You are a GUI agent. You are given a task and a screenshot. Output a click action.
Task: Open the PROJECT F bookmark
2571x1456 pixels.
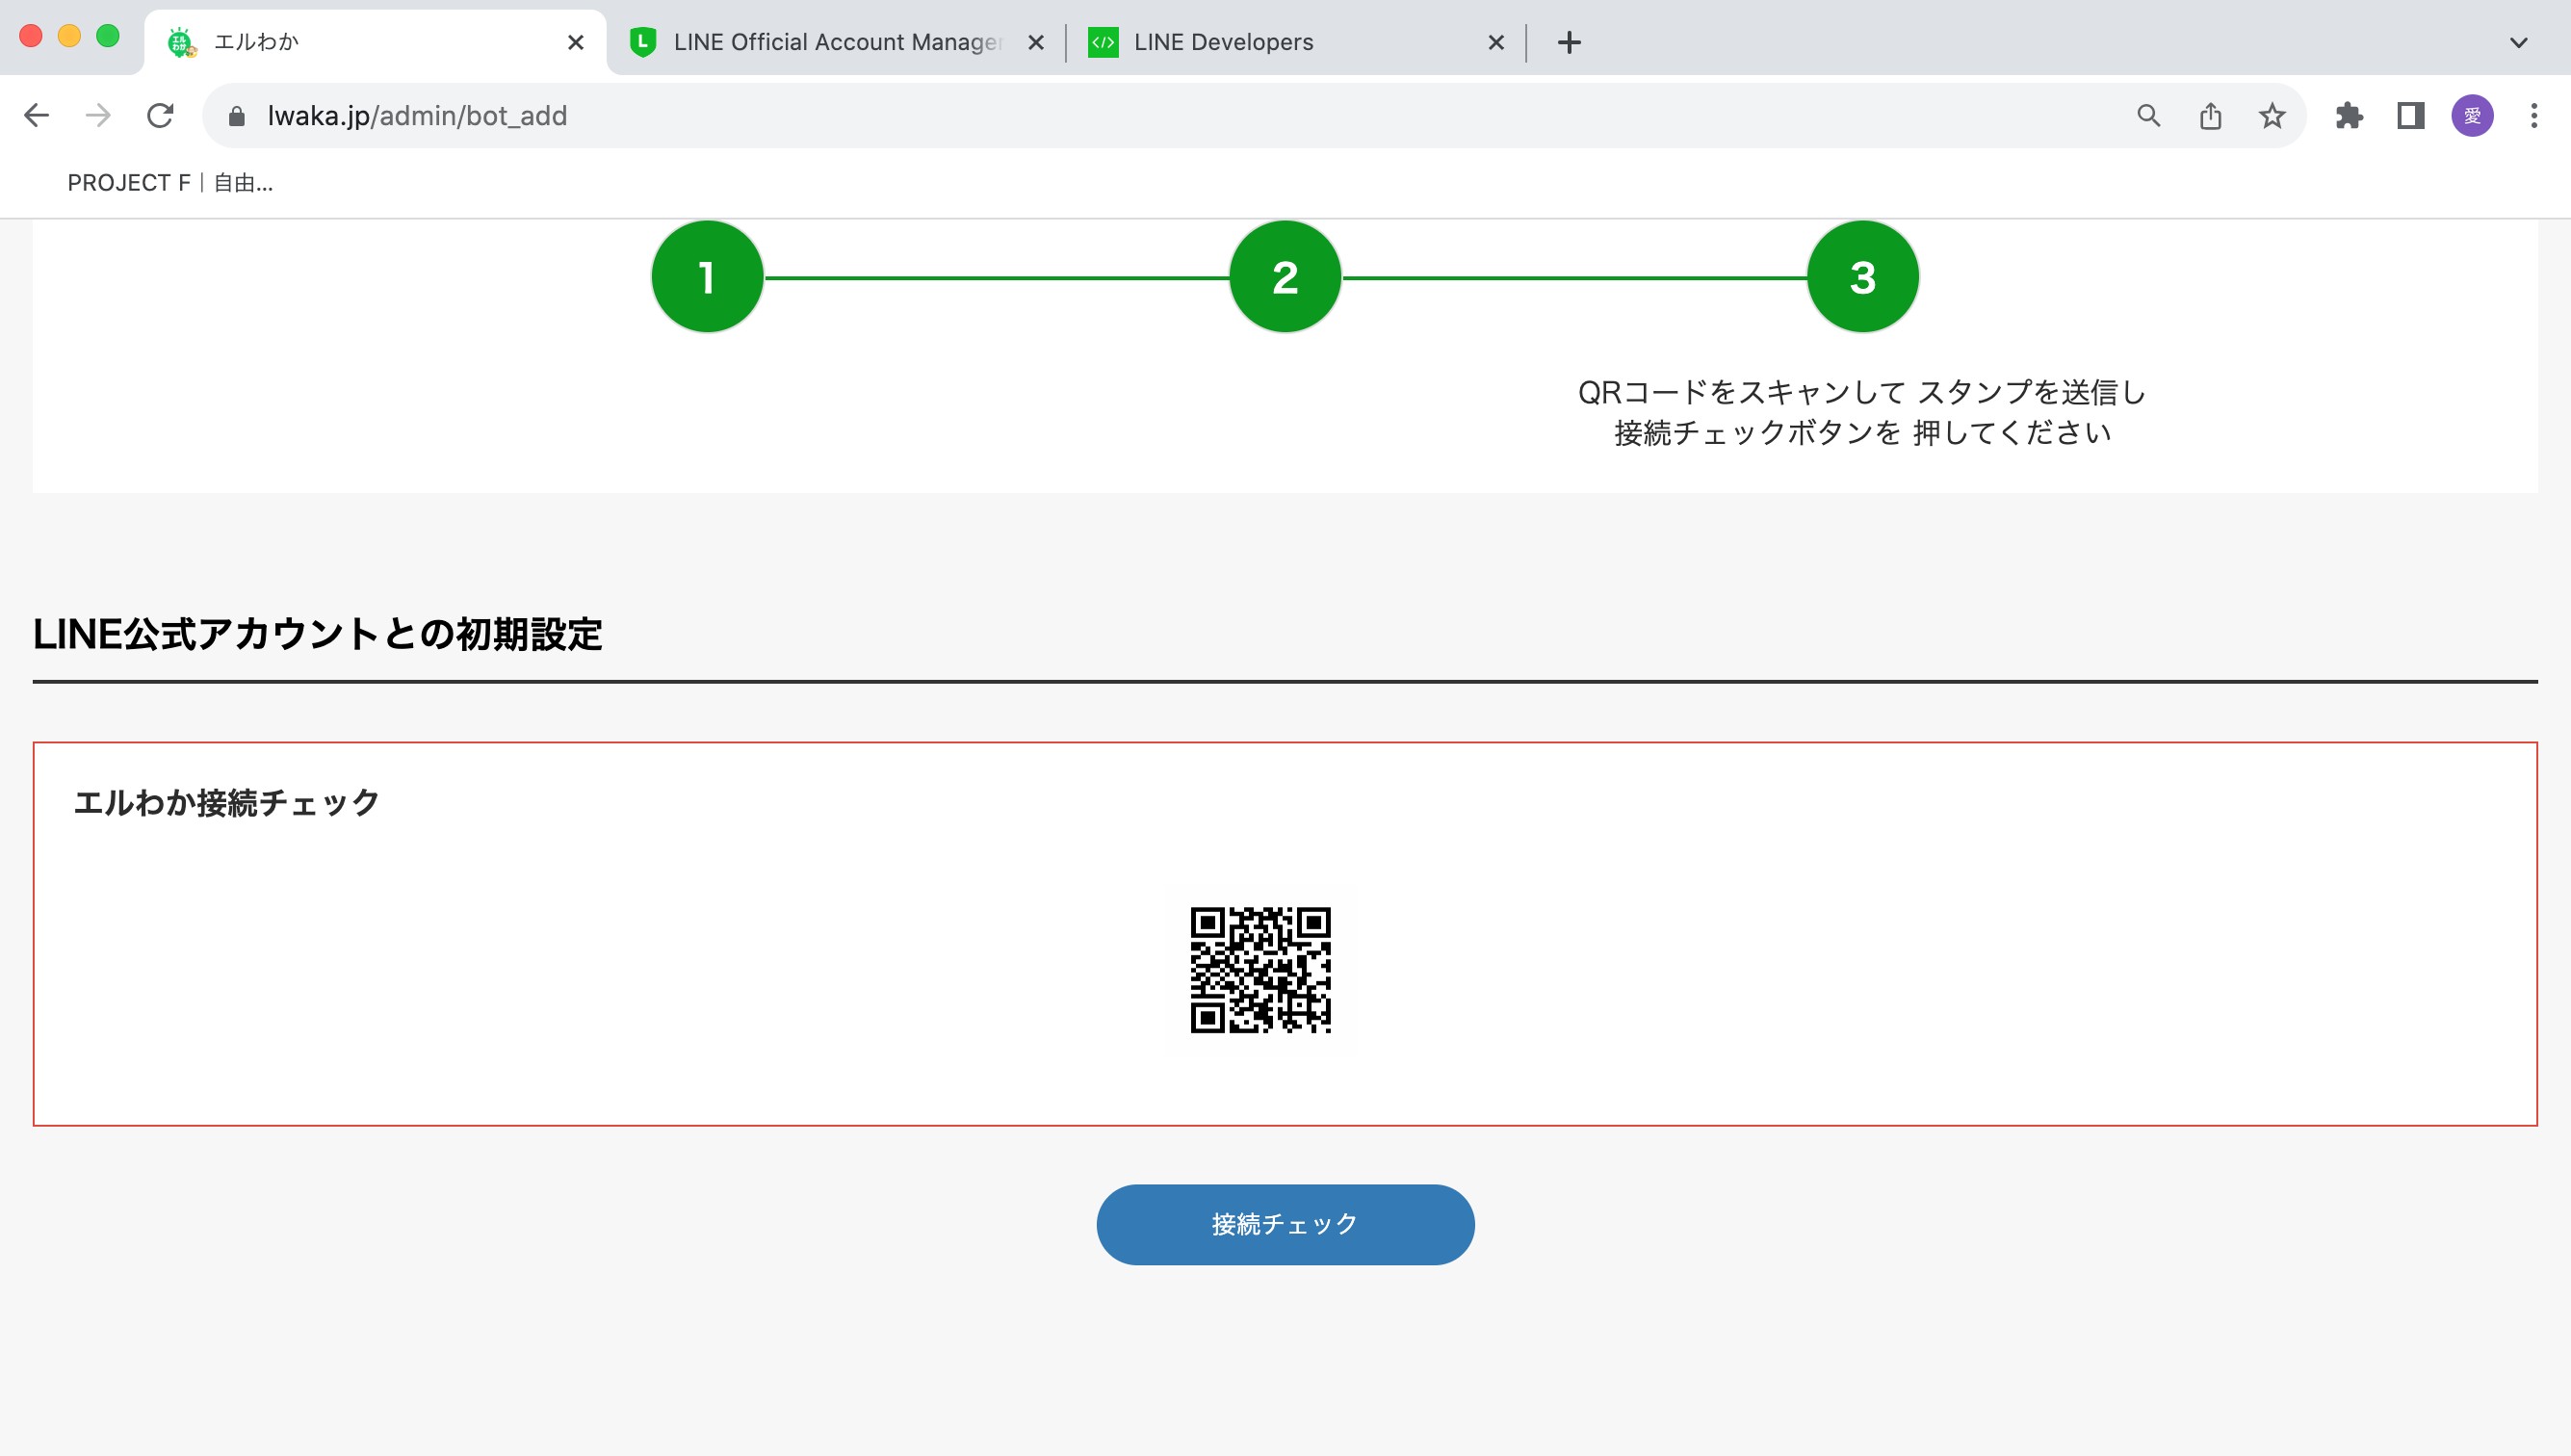coord(170,183)
